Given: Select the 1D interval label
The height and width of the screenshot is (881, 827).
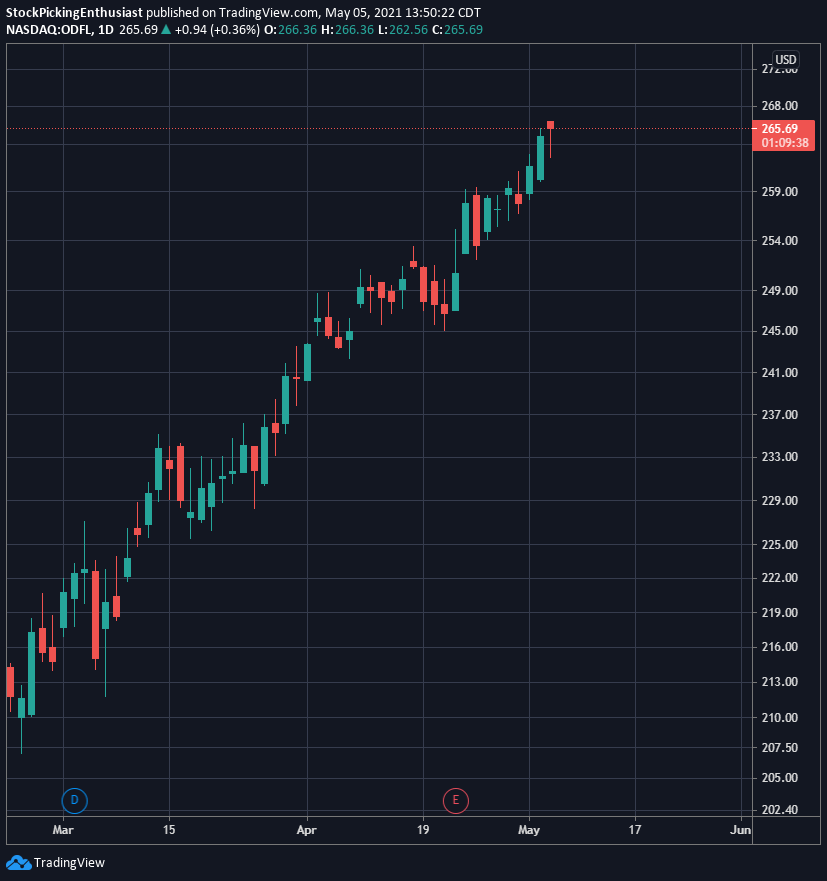Looking at the screenshot, I should pos(106,30).
